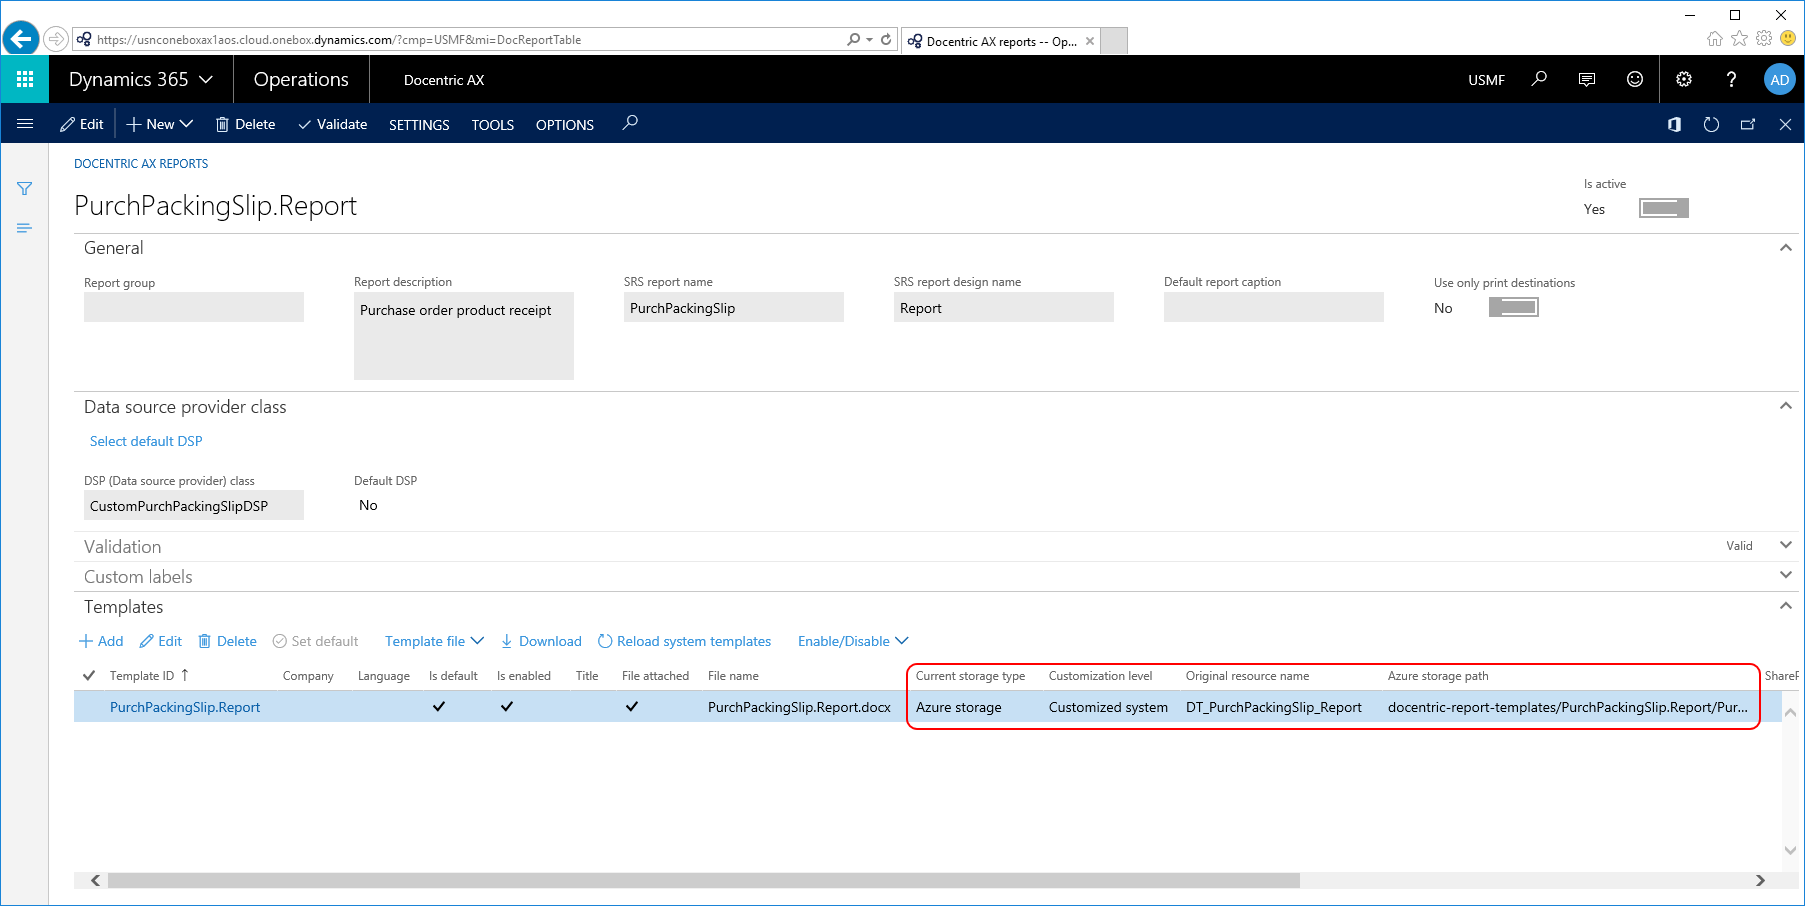Toggle Use only print destinations switch
This screenshot has height=906, width=1805.
(1513, 307)
